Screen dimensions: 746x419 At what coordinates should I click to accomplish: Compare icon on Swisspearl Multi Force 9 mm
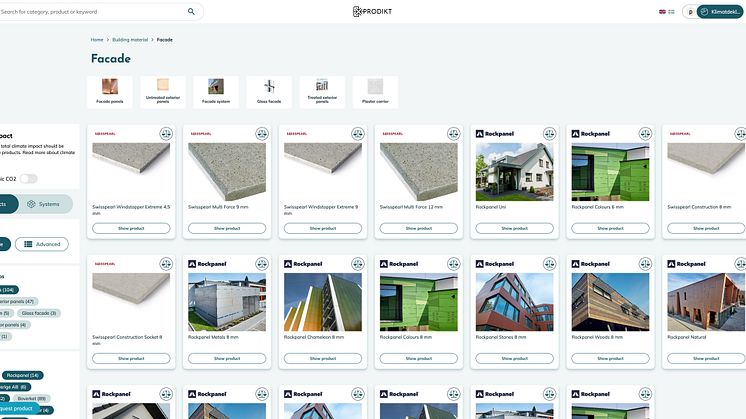[262, 134]
